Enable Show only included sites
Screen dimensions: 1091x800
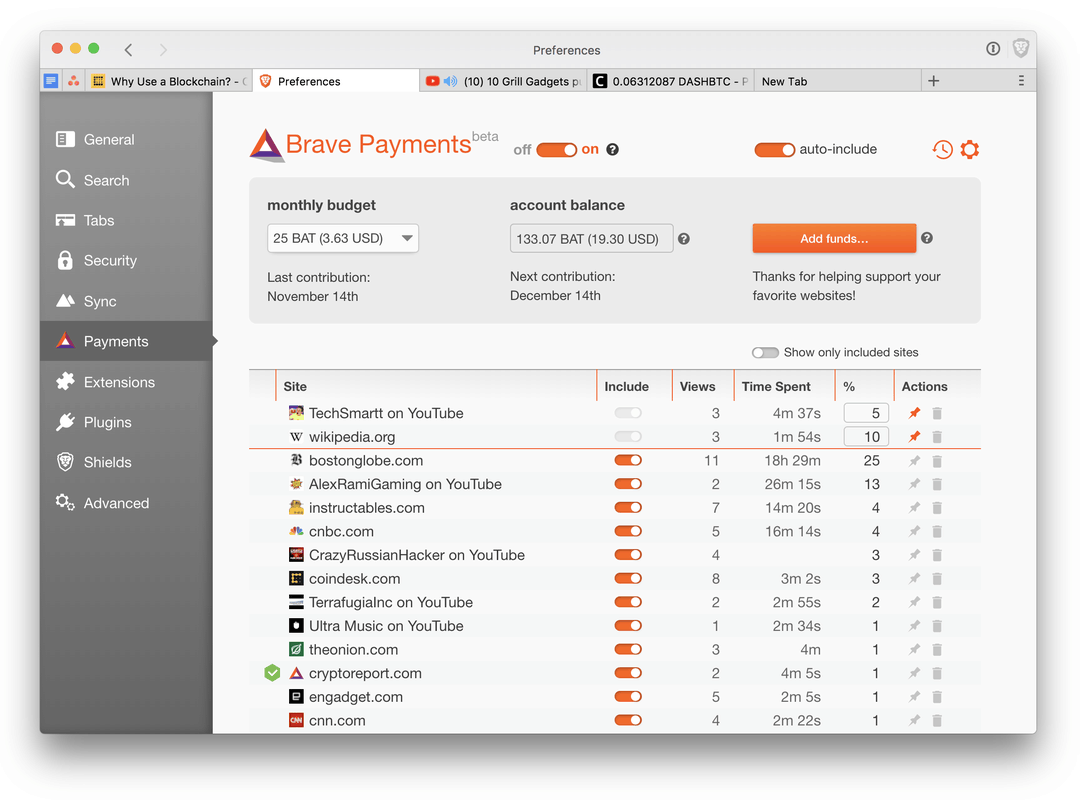765,352
